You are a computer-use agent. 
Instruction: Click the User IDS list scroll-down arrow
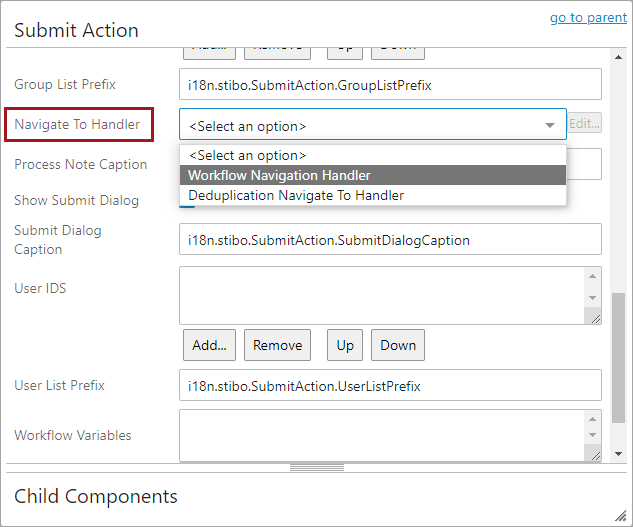tap(594, 298)
